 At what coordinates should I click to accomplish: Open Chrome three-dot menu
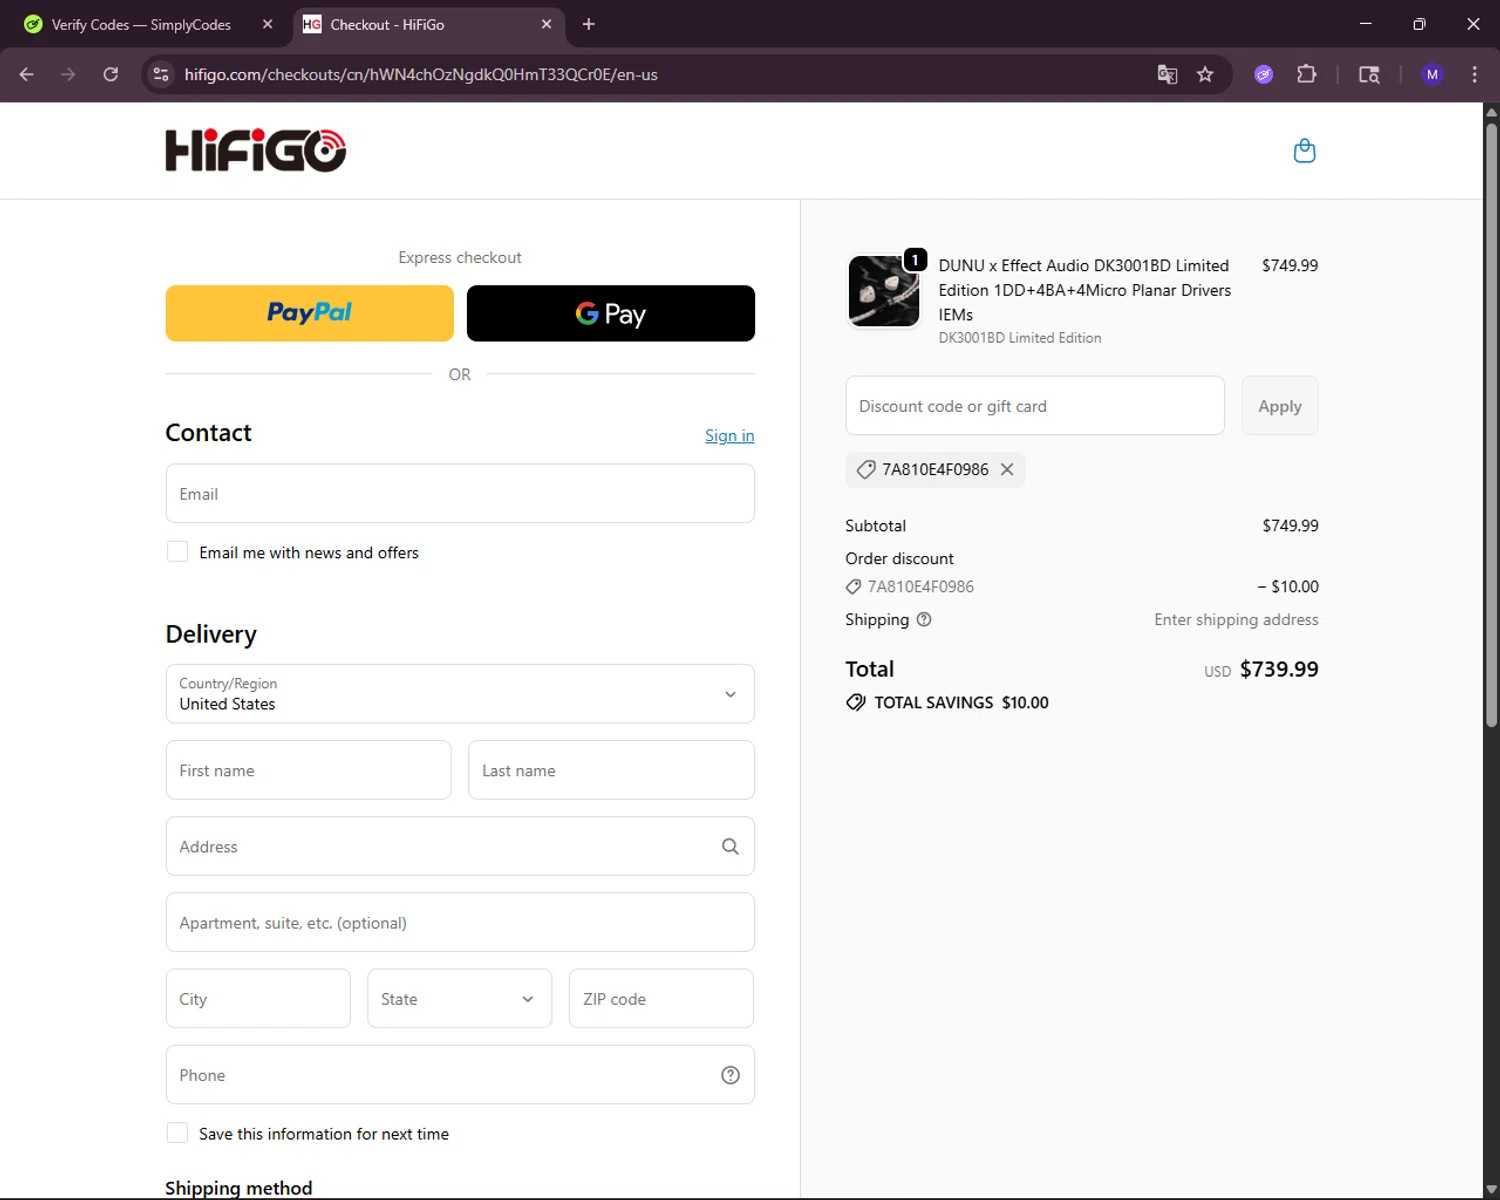[x=1474, y=74]
